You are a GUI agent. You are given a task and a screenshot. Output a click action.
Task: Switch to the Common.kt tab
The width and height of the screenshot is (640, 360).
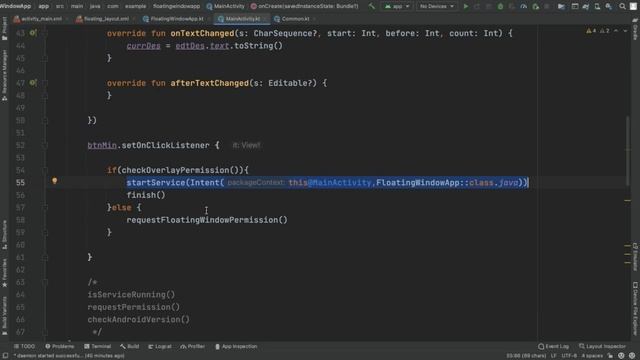tap(293, 19)
